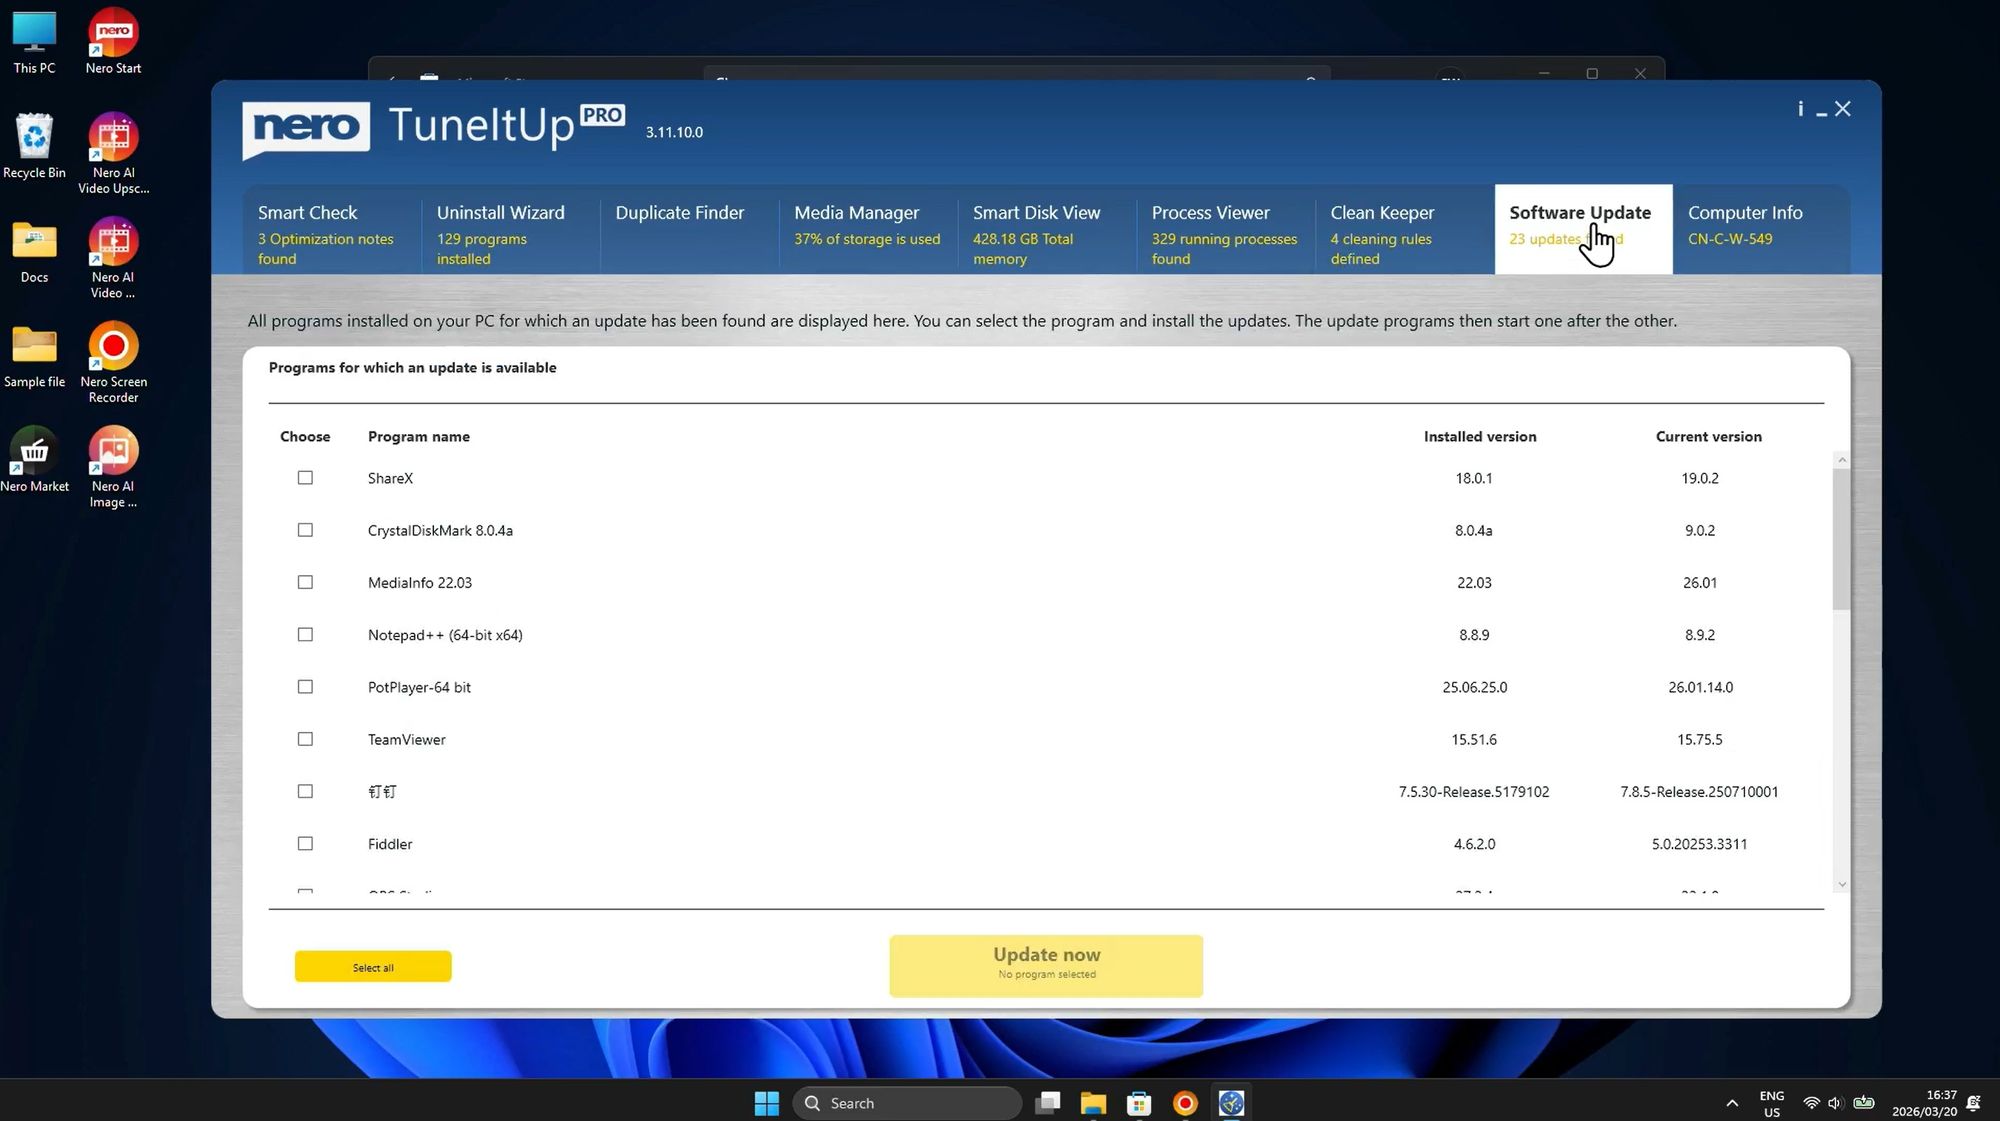Open the Process Viewer tab
2000x1121 pixels.
[x=1211, y=229]
